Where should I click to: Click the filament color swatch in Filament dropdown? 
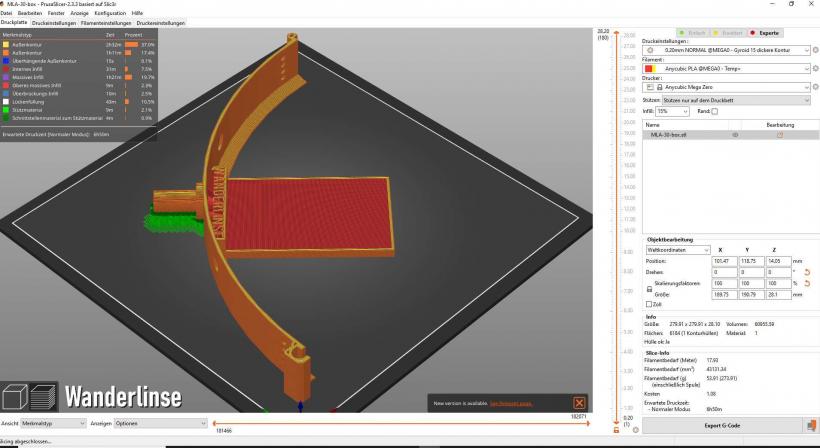click(650, 68)
